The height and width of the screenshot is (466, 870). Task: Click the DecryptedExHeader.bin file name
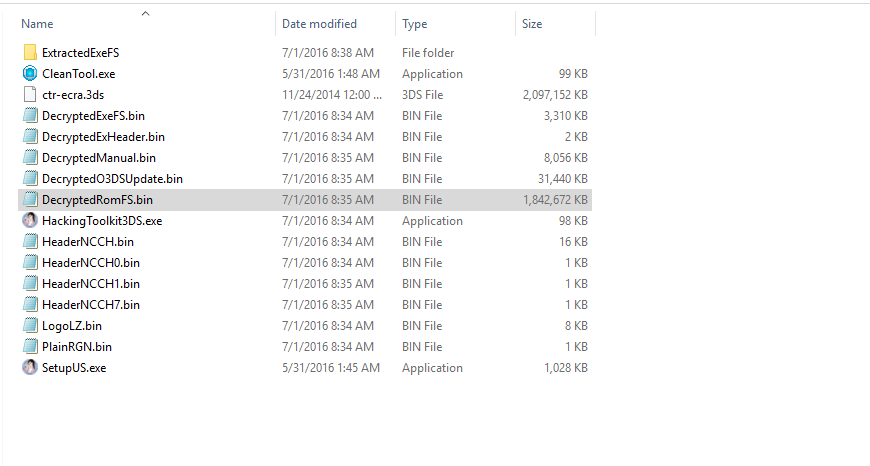tap(103, 136)
